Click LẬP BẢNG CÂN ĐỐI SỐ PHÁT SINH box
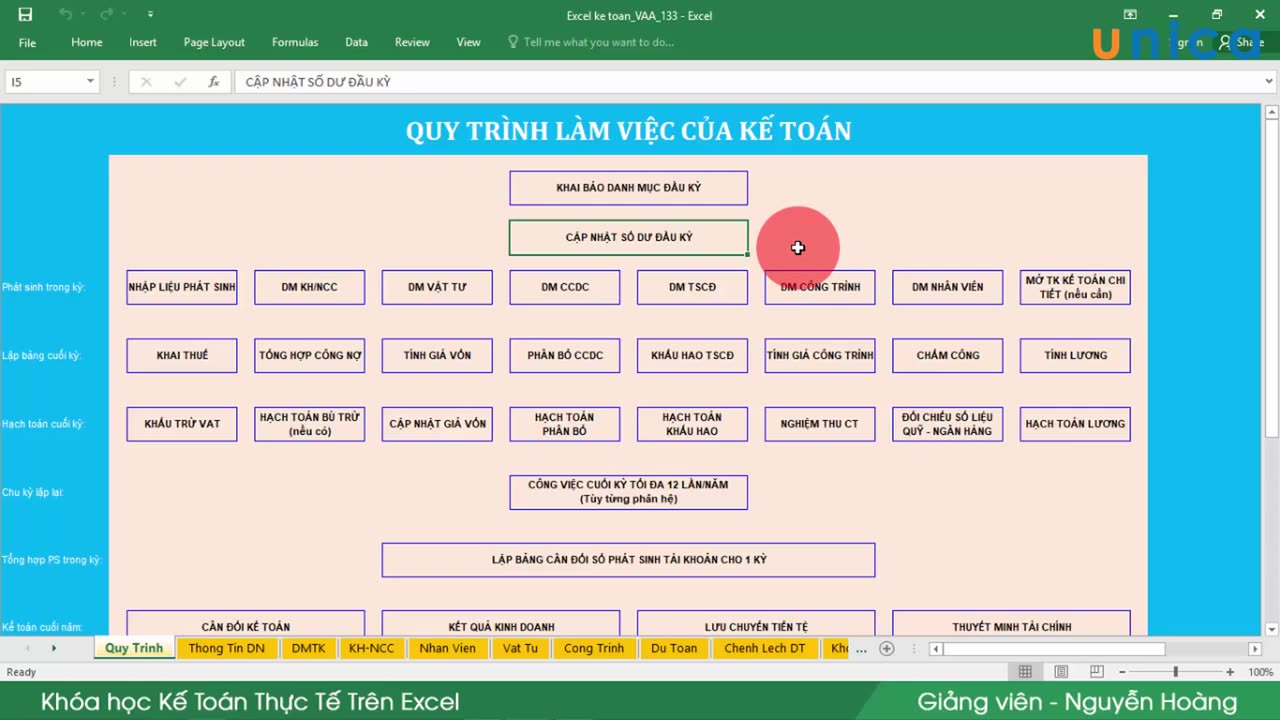 (x=628, y=560)
